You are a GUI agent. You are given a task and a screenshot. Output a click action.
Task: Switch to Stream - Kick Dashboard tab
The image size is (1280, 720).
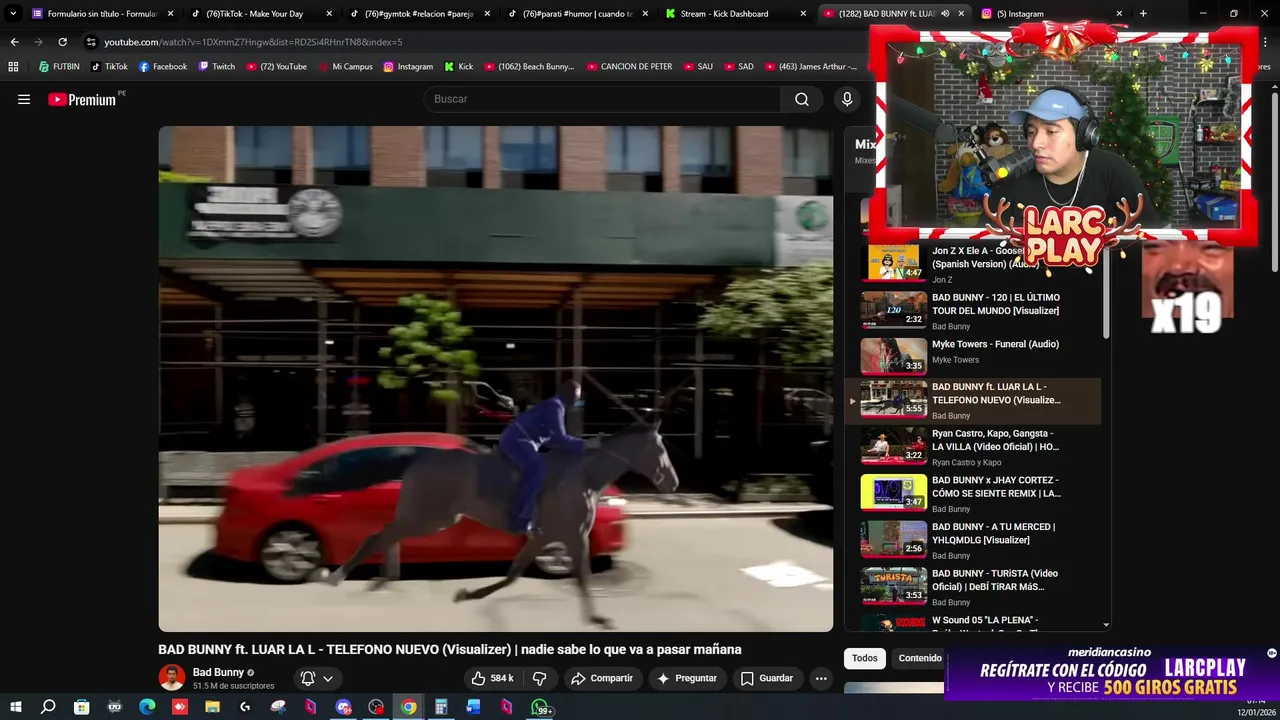[735, 14]
